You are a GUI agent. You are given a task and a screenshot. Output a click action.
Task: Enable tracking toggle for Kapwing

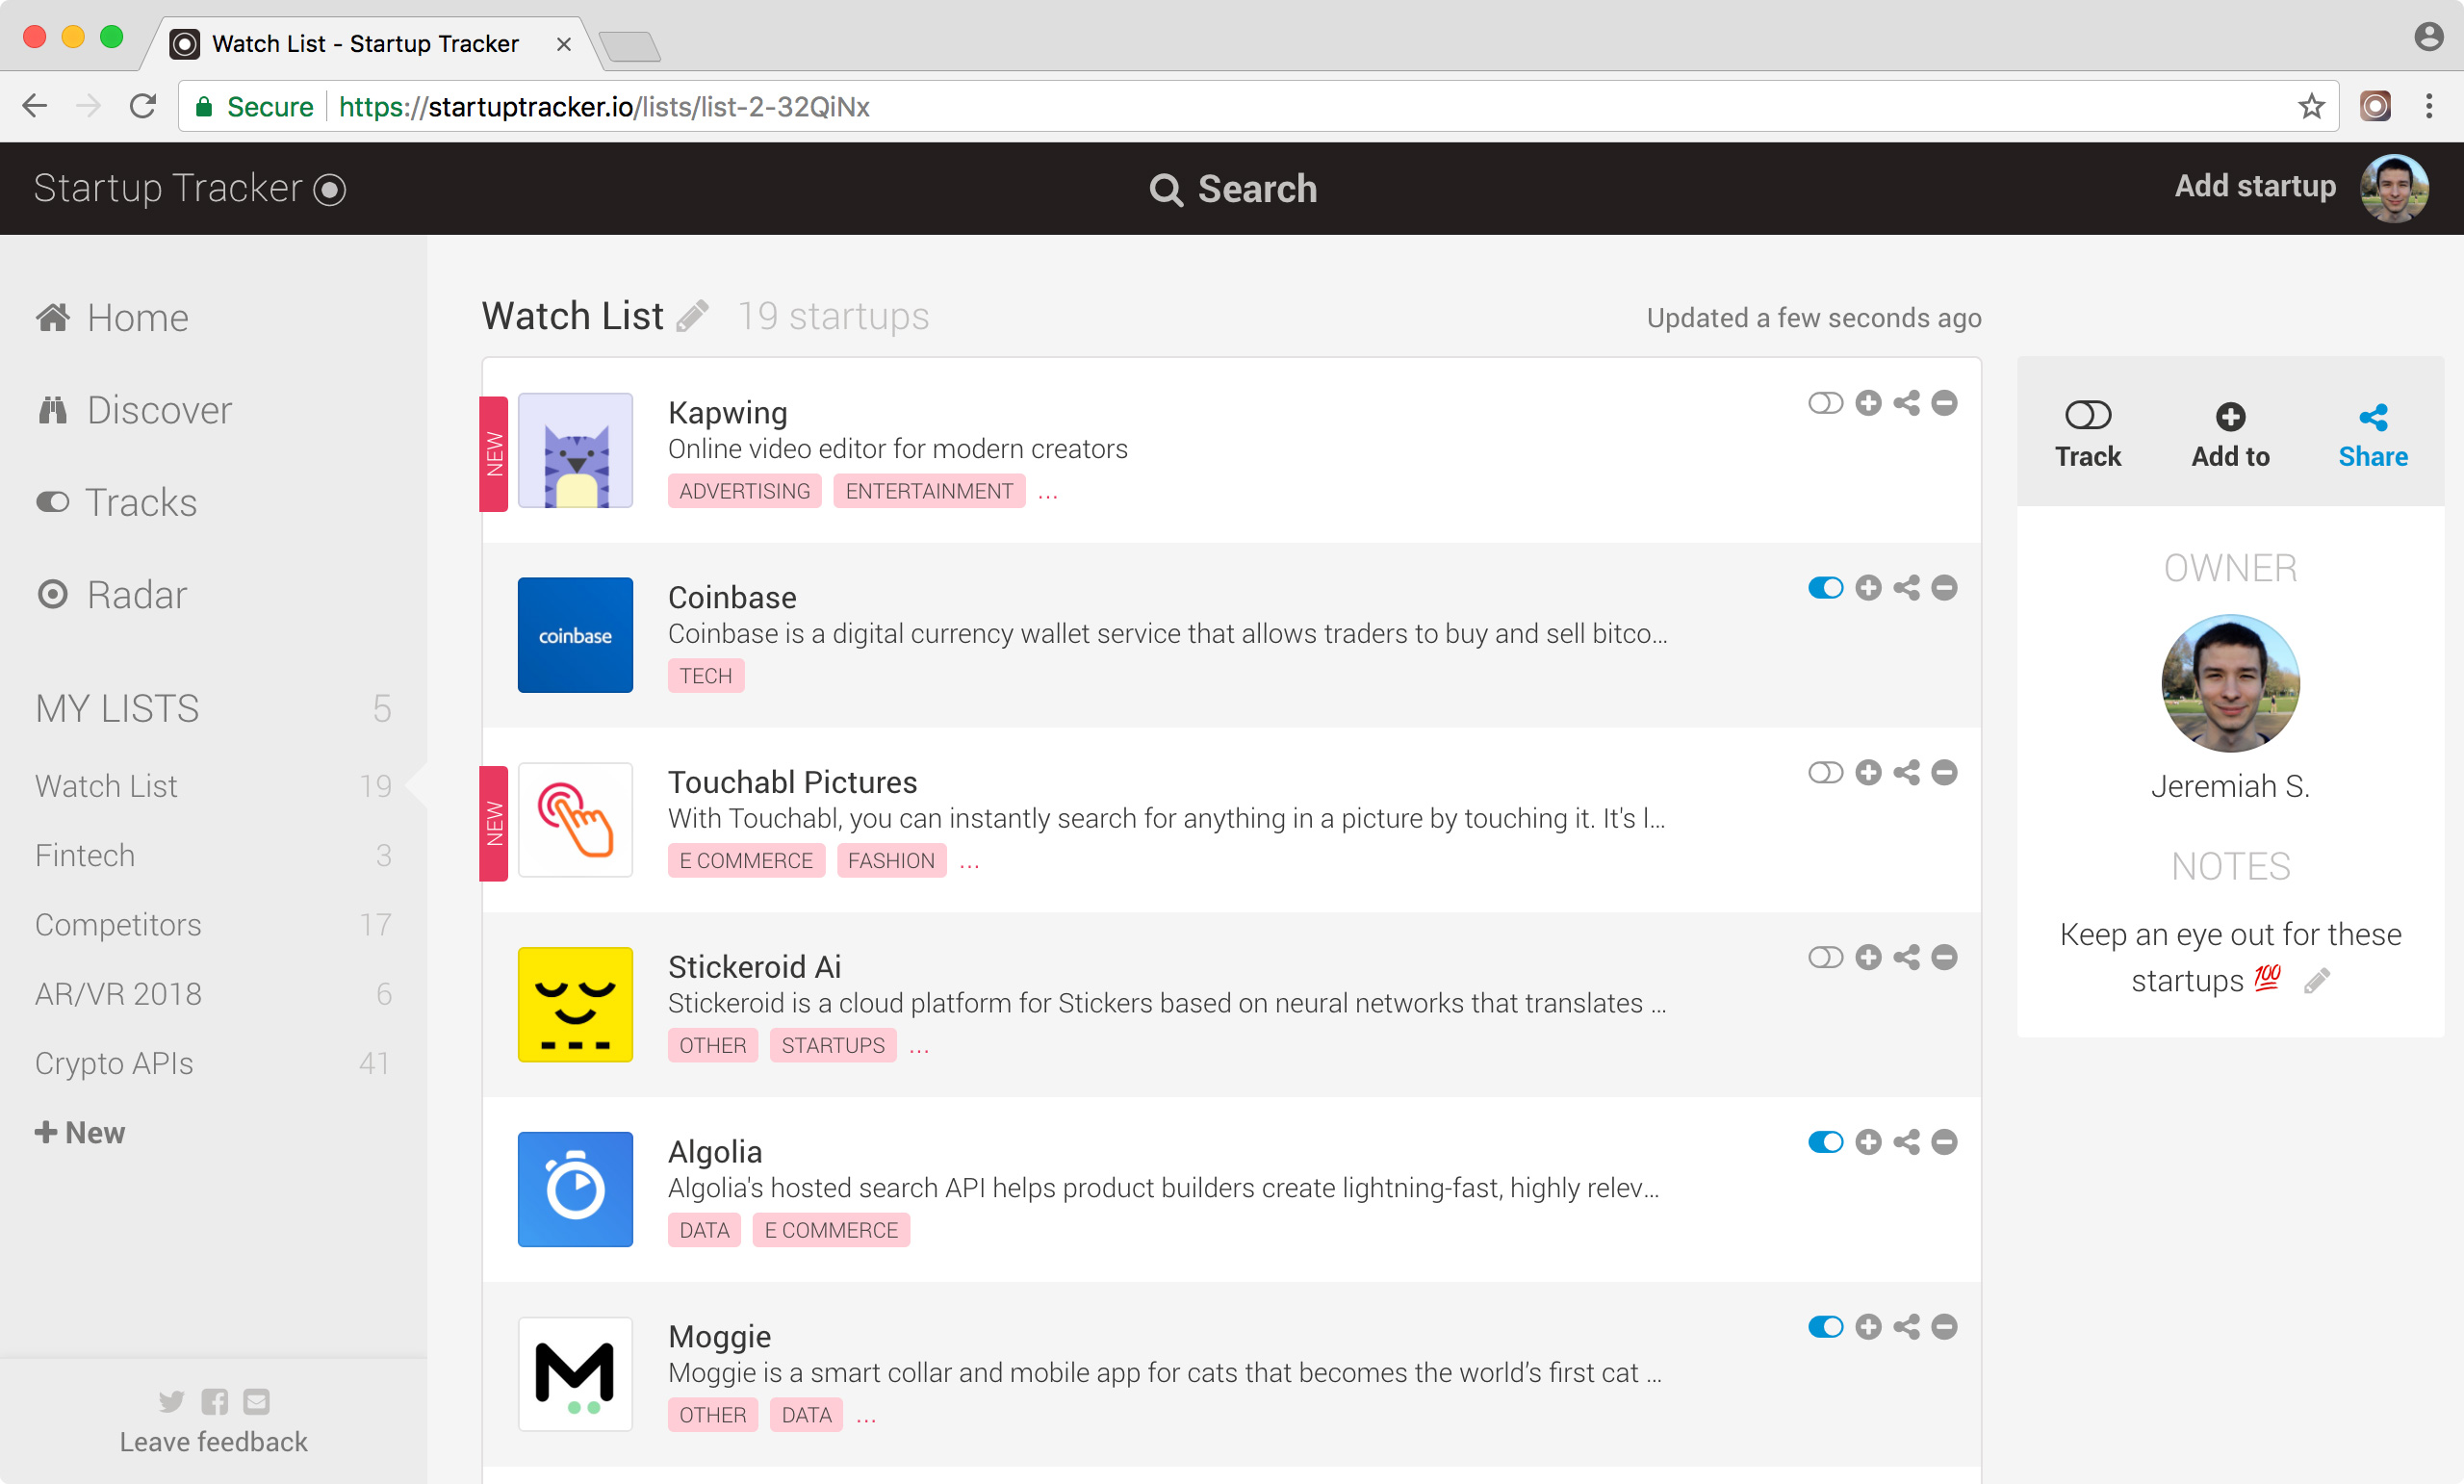coord(1825,402)
